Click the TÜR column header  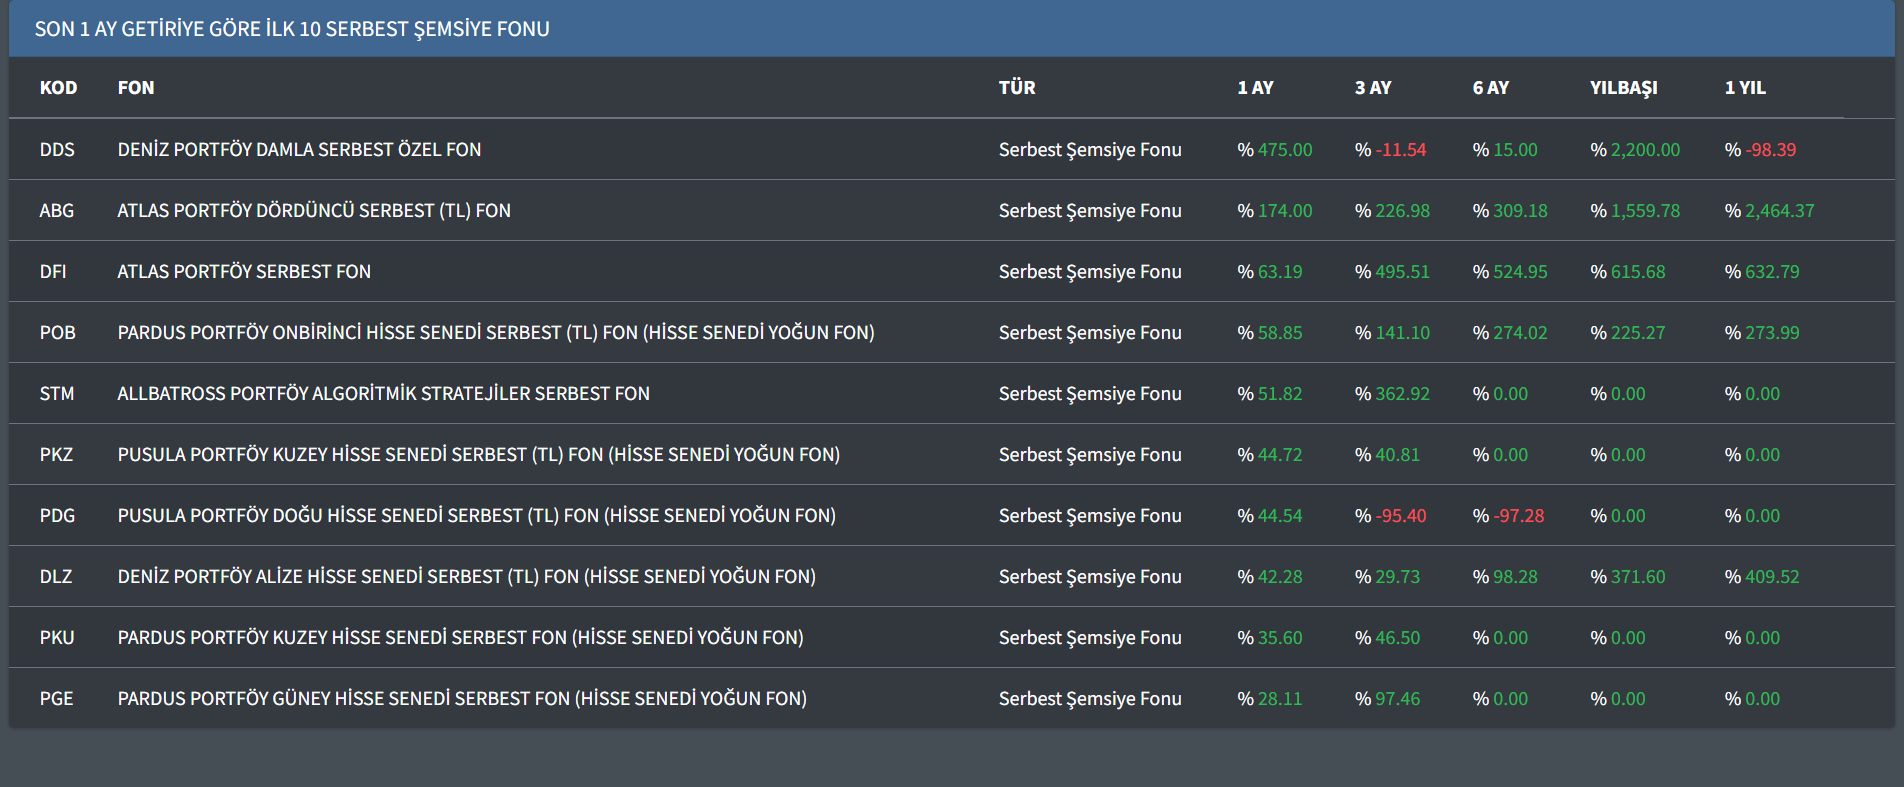click(x=1016, y=88)
